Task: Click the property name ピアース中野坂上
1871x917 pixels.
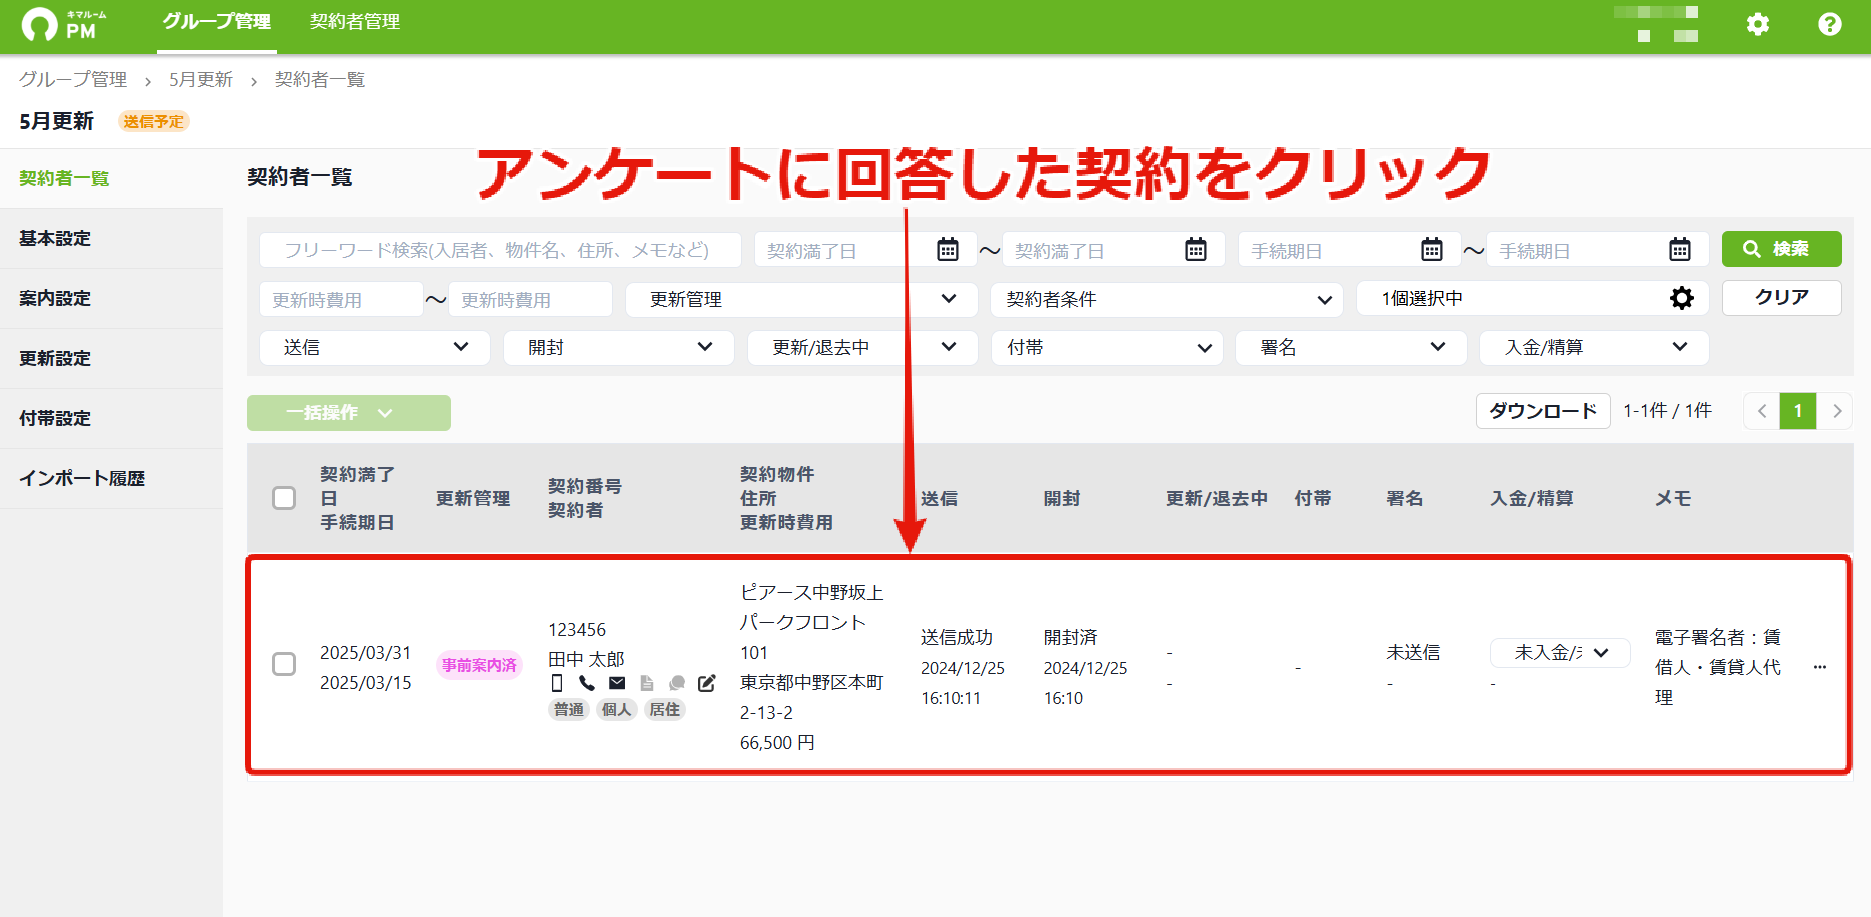Action: pyautogui.click(x=812, y=592)
